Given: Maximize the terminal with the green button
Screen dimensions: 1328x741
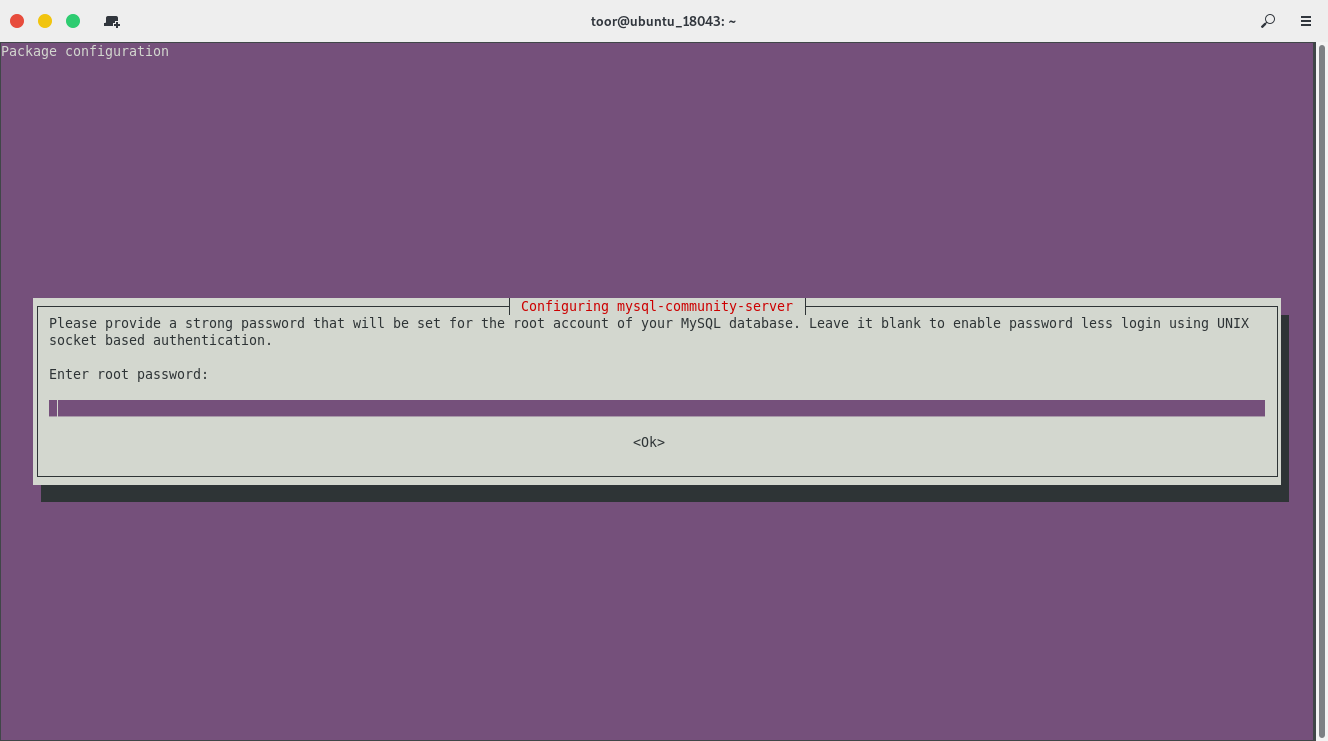Looking at the screenshot, I should (73, 21).
